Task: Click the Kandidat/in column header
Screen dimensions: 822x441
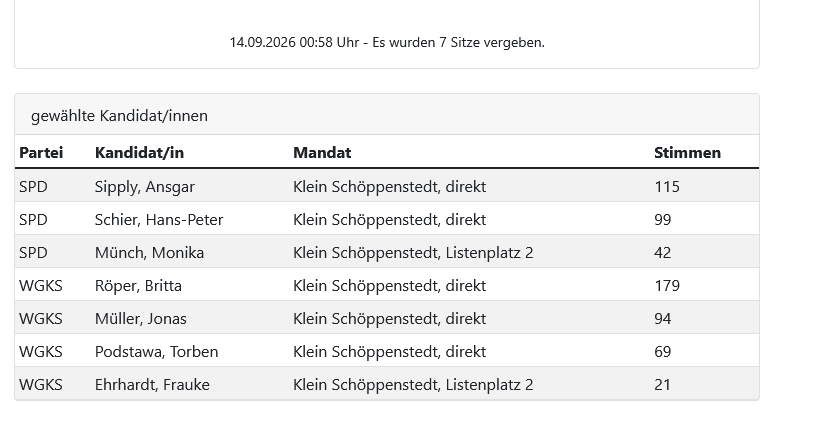Action: [x=139, y=153]
